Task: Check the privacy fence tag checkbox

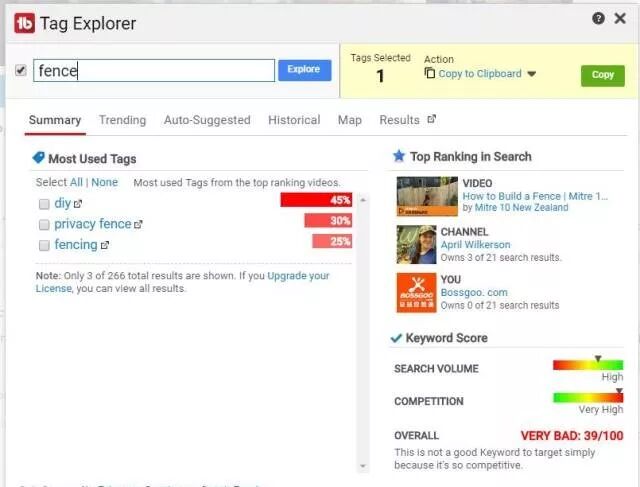Action: (44, 225)
